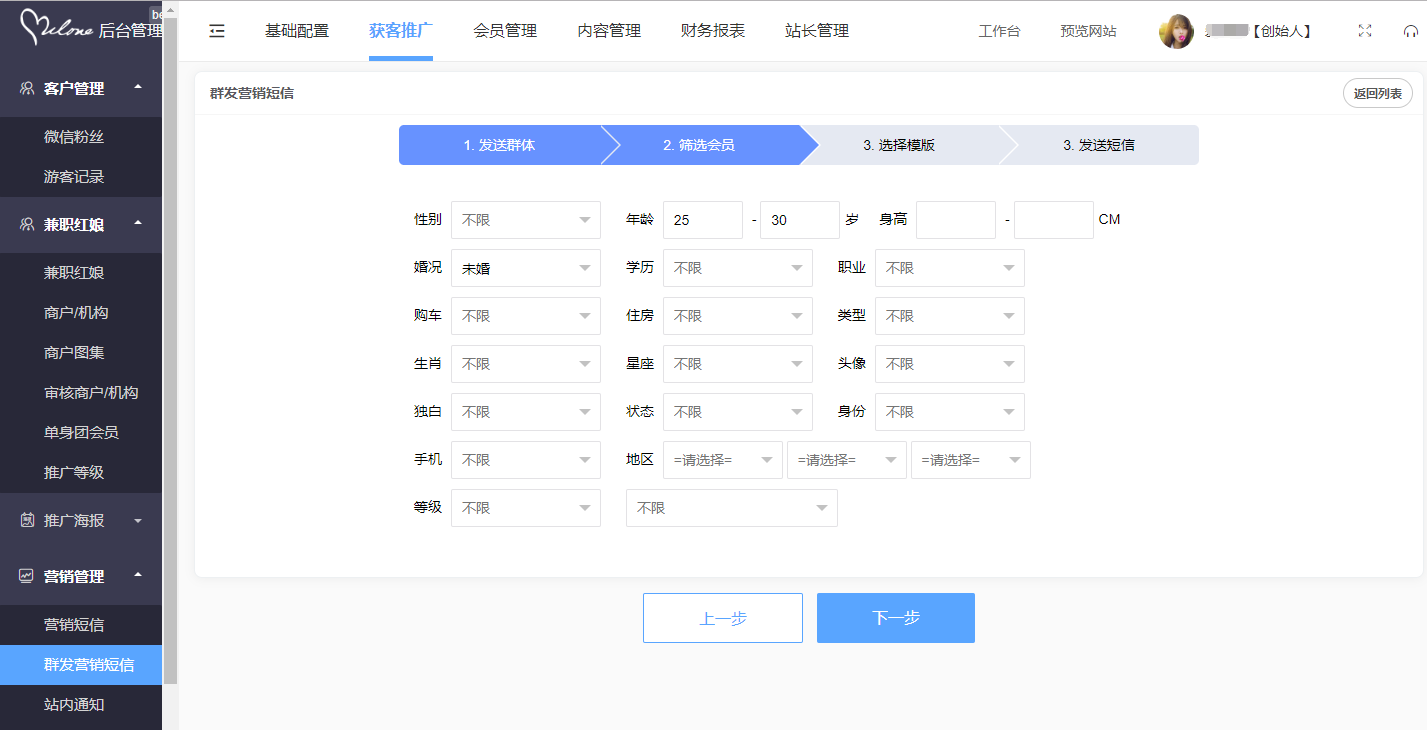Image resolution: width=1427 pixels, height=730 pixels.
Task: Click the 推广海报 poster icon
Action: click(x=27, y=520)
